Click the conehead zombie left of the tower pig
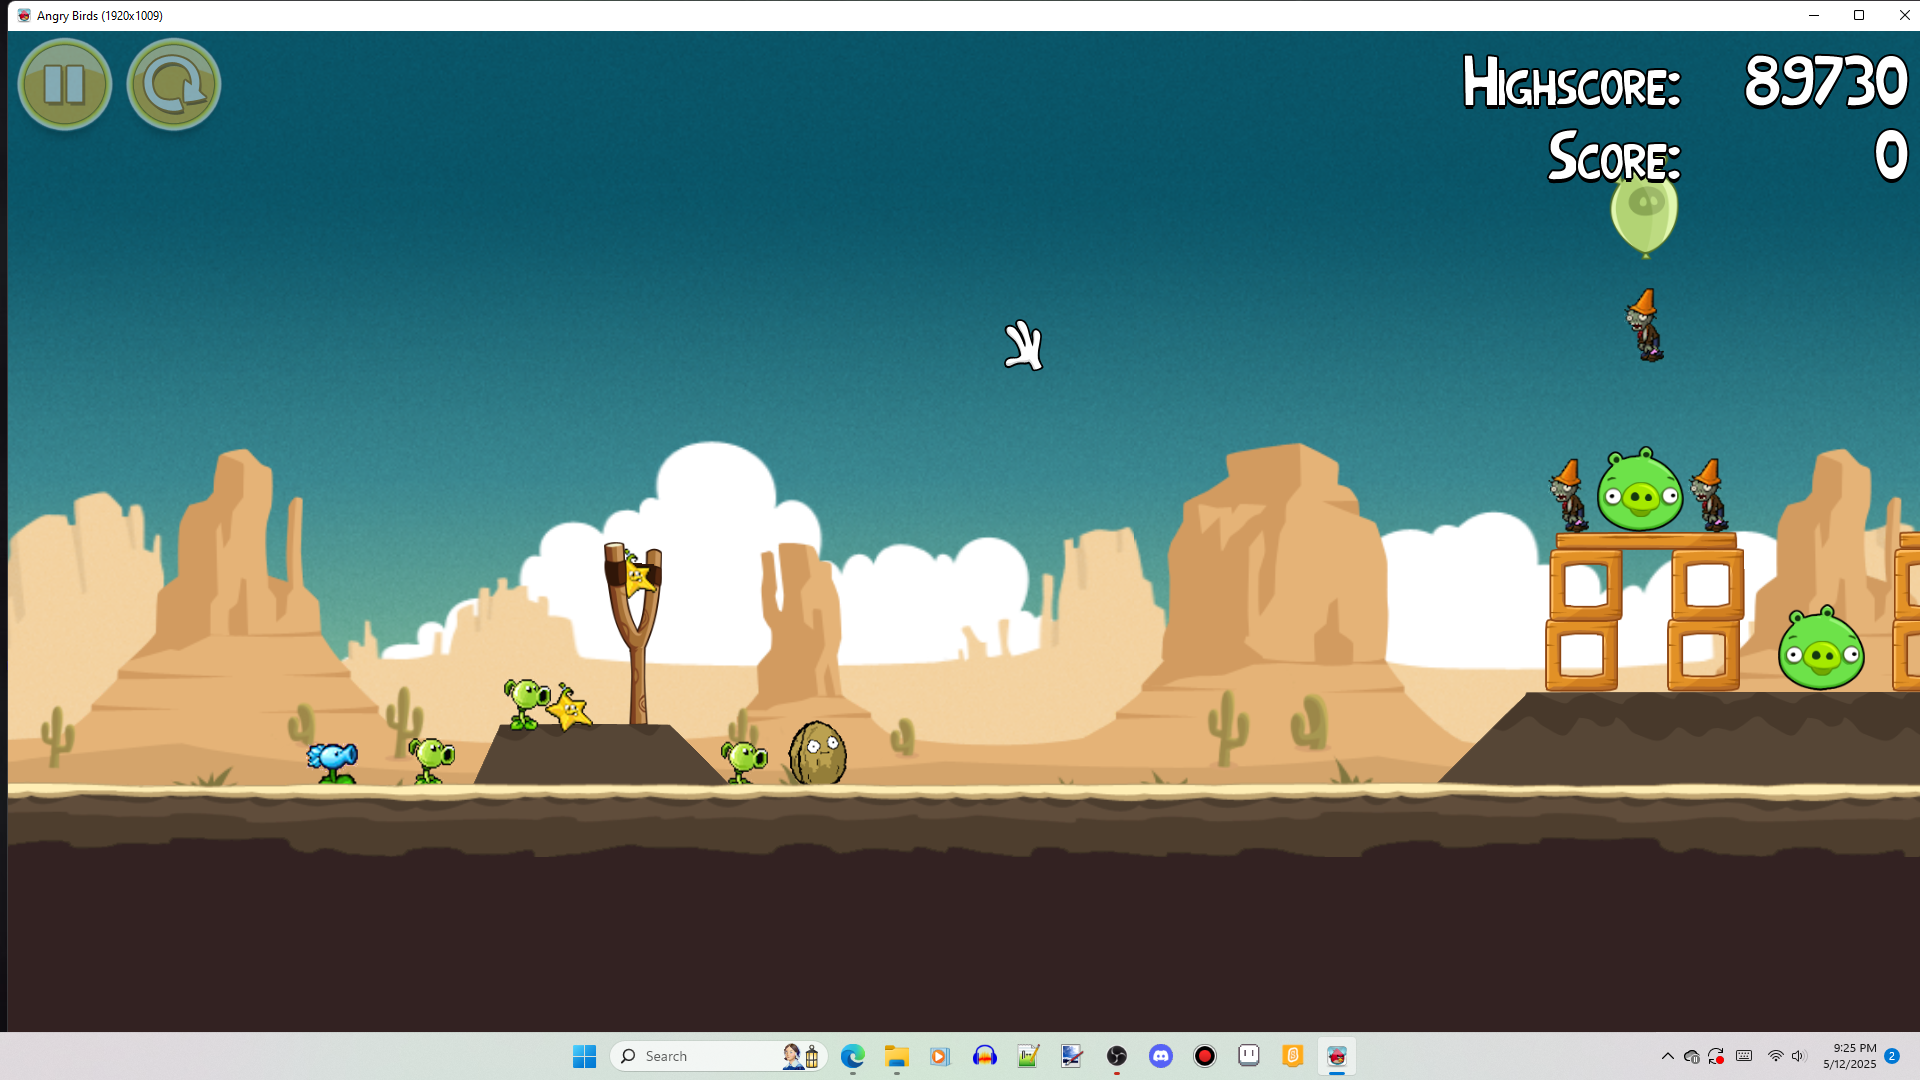The image size is (1920, 1080). [1567, 495]
